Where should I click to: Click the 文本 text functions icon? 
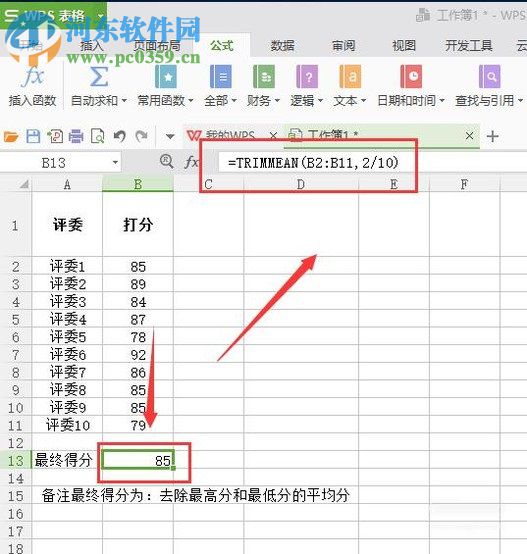(350, 76)
